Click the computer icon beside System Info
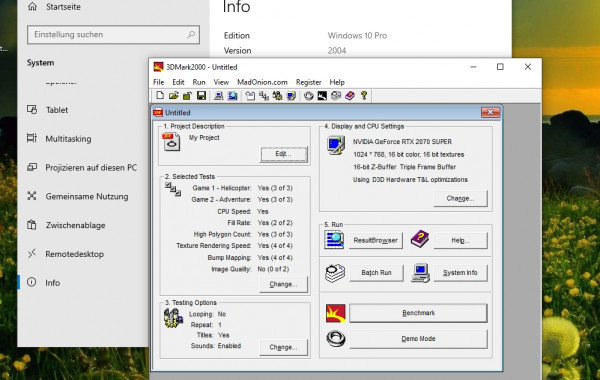The image size is (600, 380). (x=421, y=273)
